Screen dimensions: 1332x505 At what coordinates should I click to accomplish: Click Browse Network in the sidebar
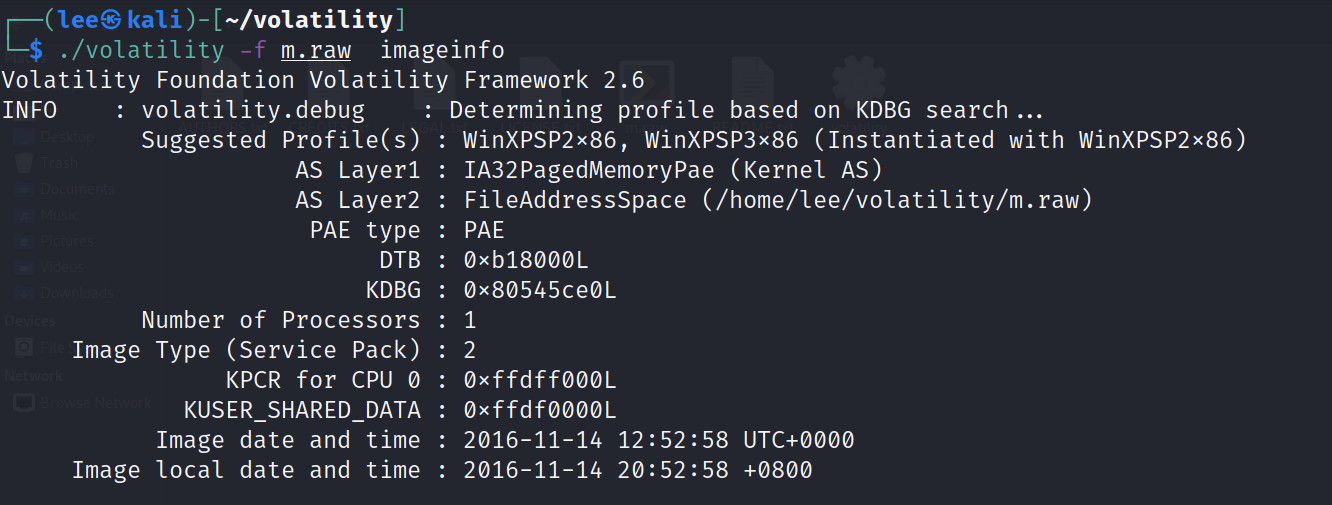(95, 403)
